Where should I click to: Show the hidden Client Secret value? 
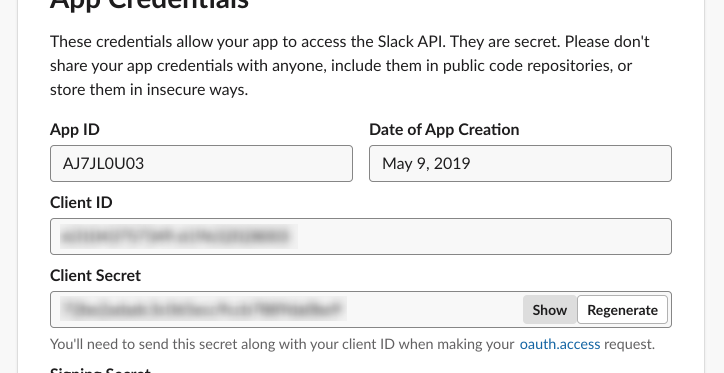(549, 310)
